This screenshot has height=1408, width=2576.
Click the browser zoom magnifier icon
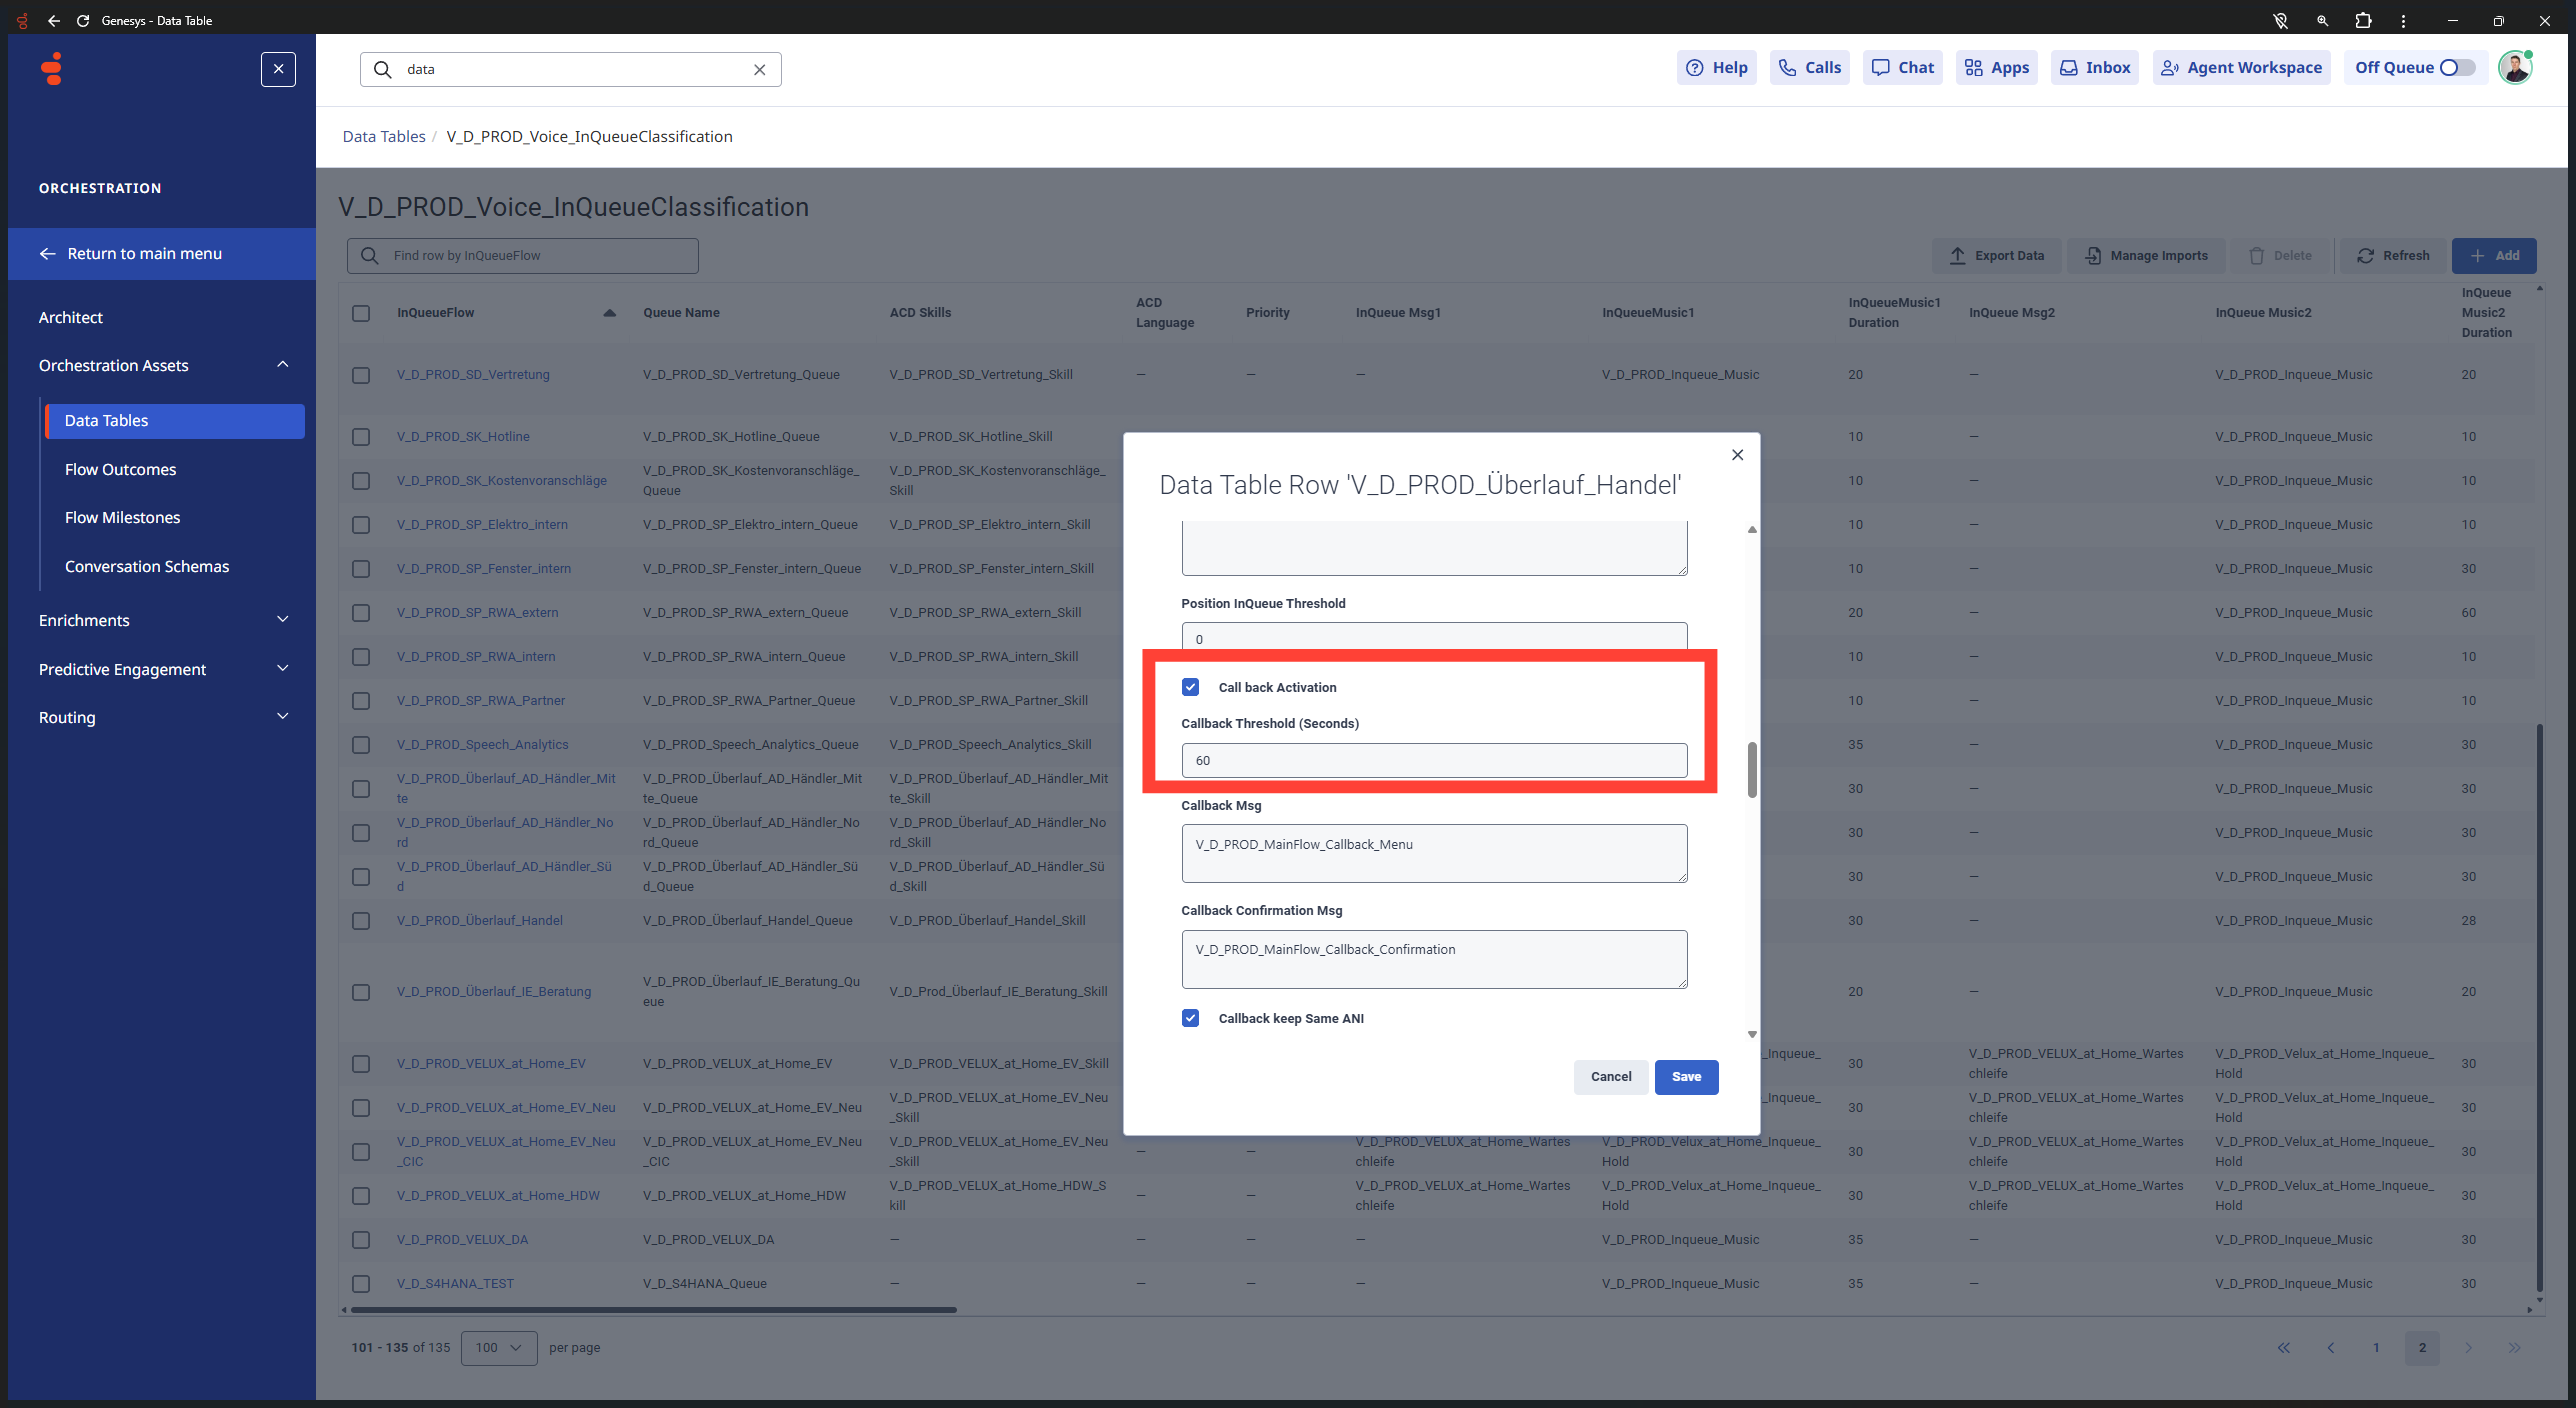point(2322,20)
